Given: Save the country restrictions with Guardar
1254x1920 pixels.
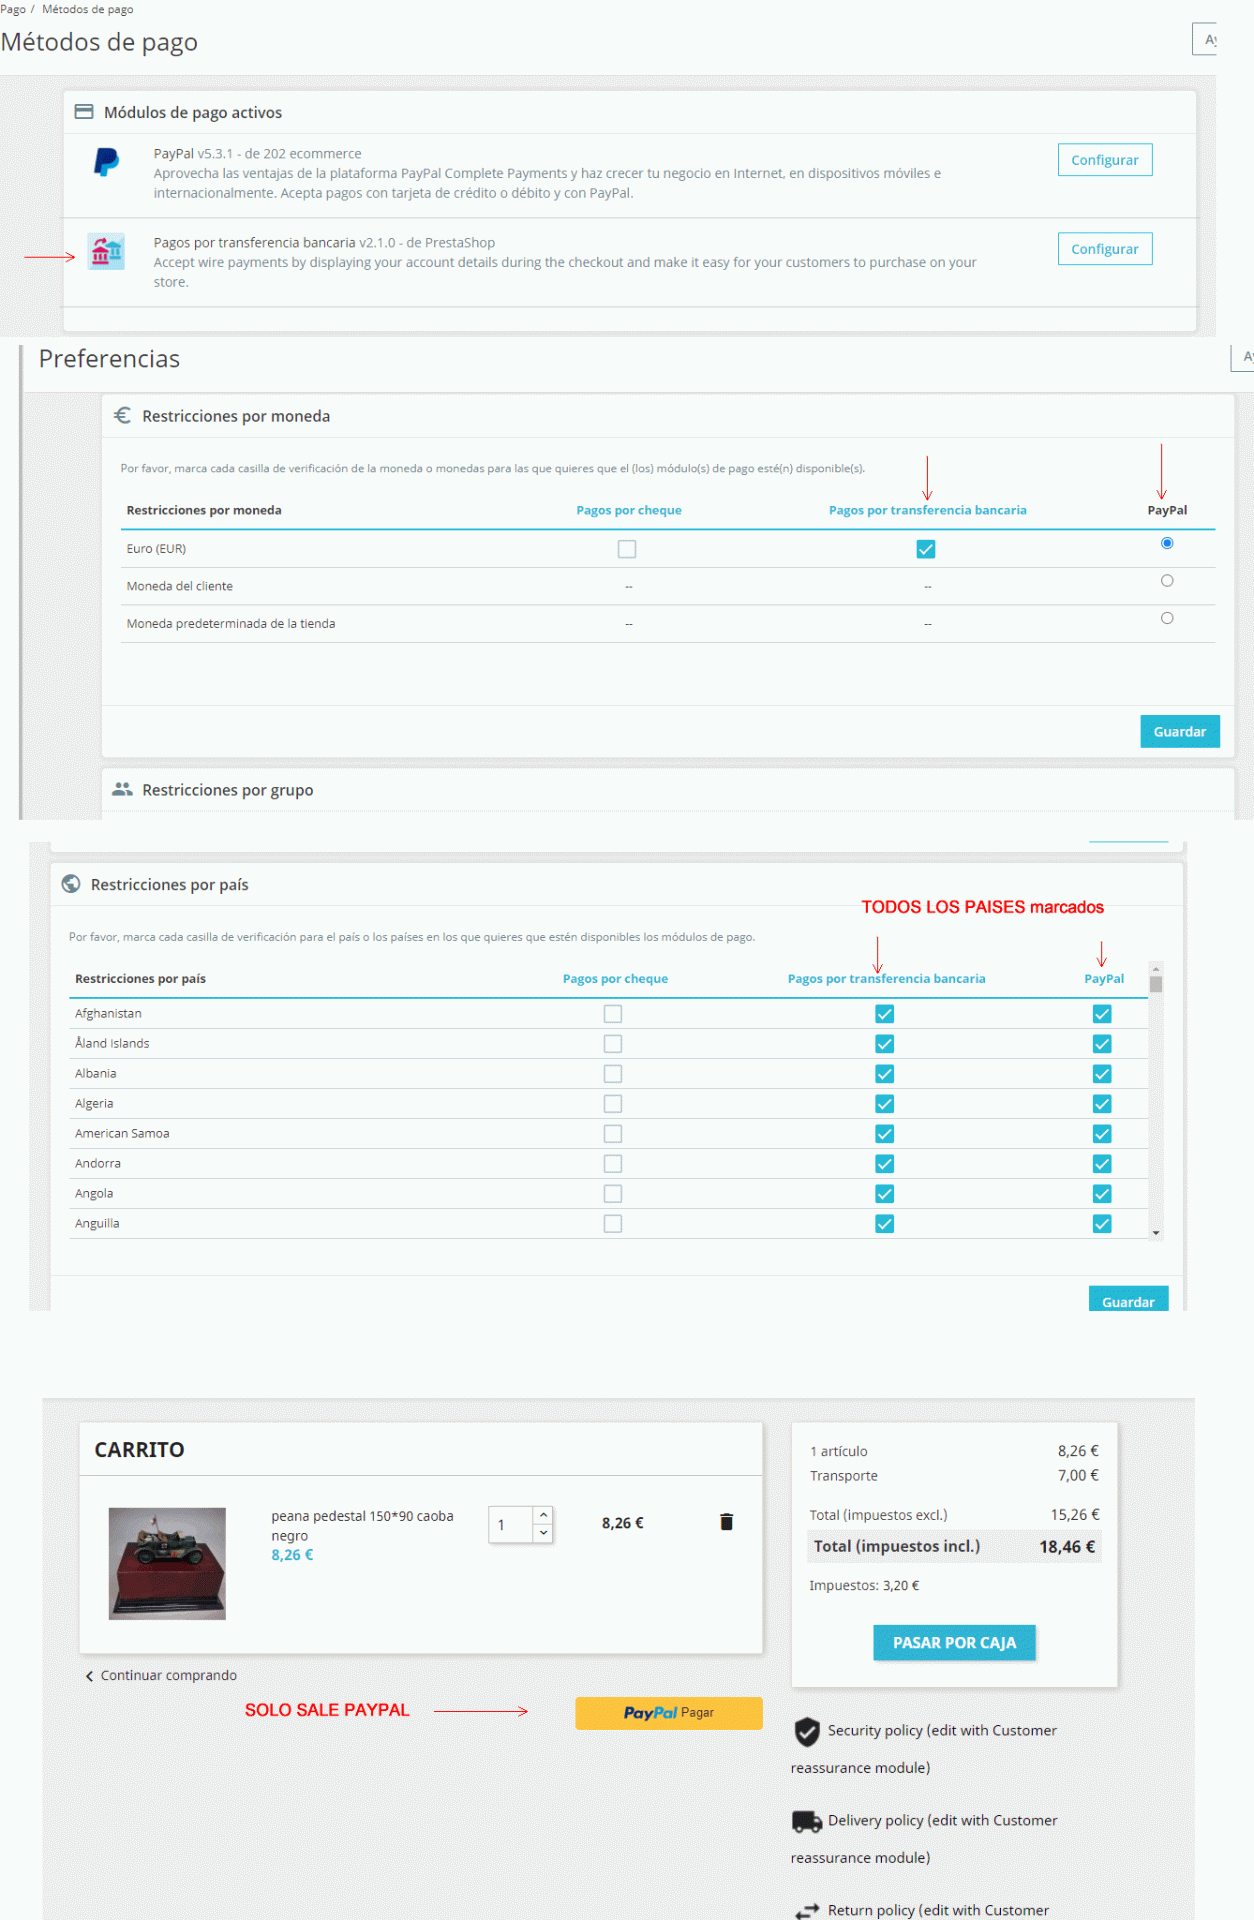Looking at the screenshot, I should pos(1128,1300).
